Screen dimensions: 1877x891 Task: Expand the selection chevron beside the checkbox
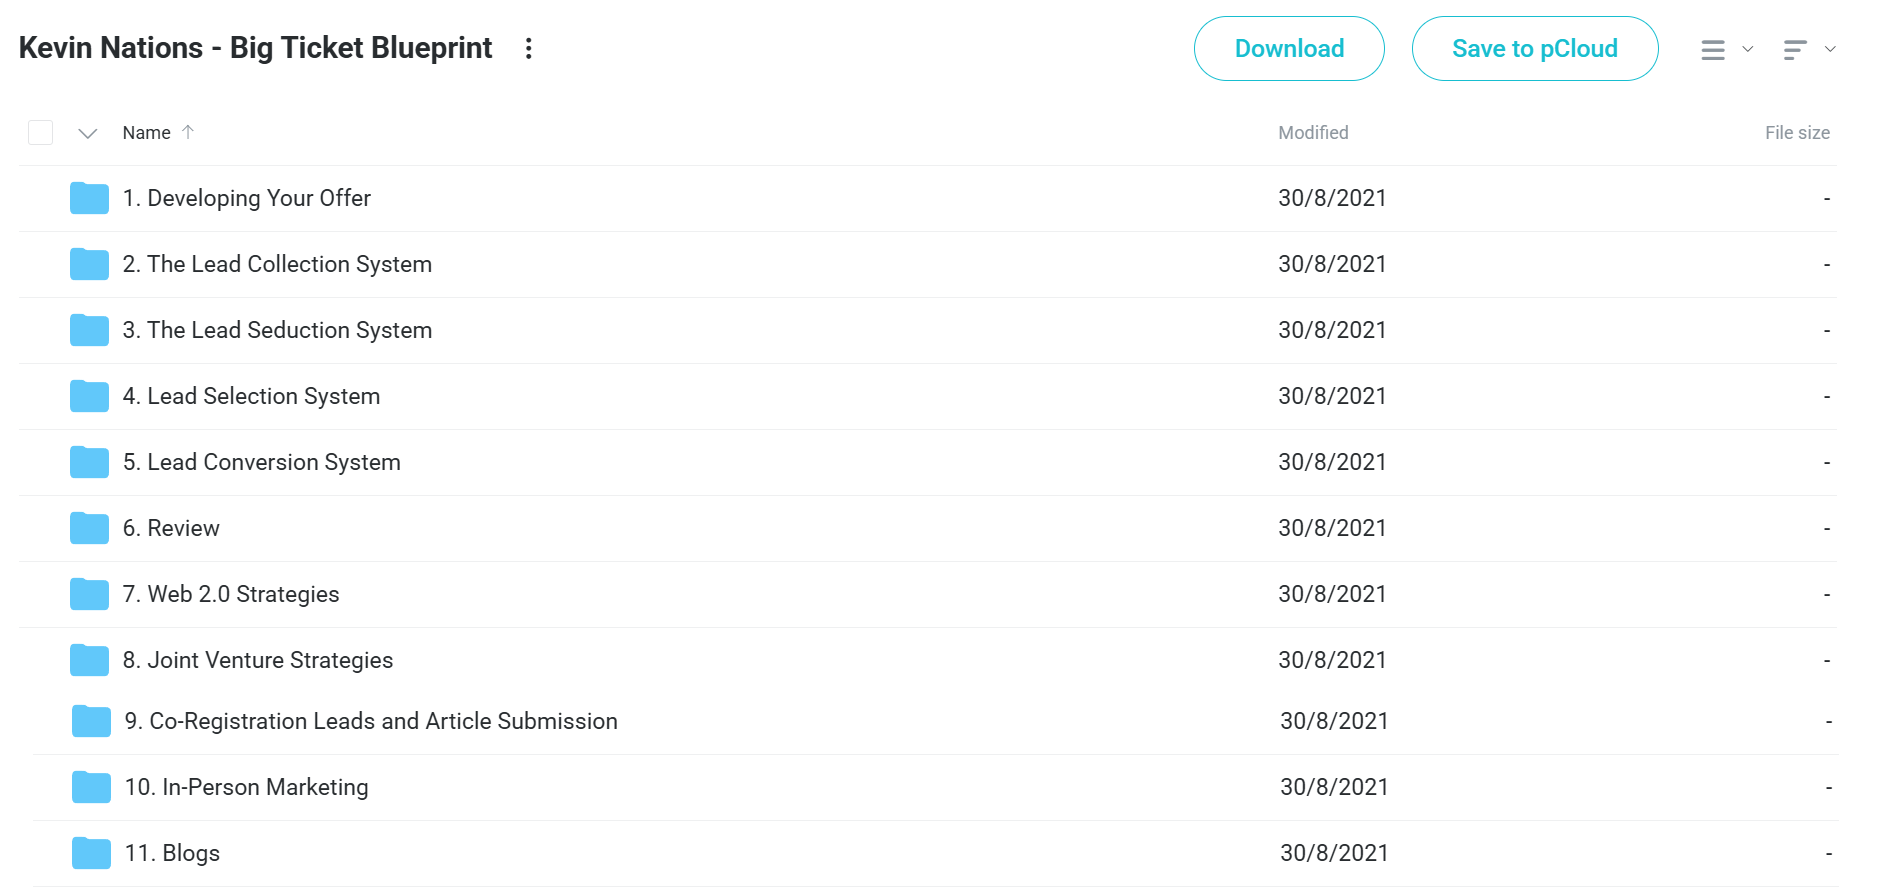[88, 133]
